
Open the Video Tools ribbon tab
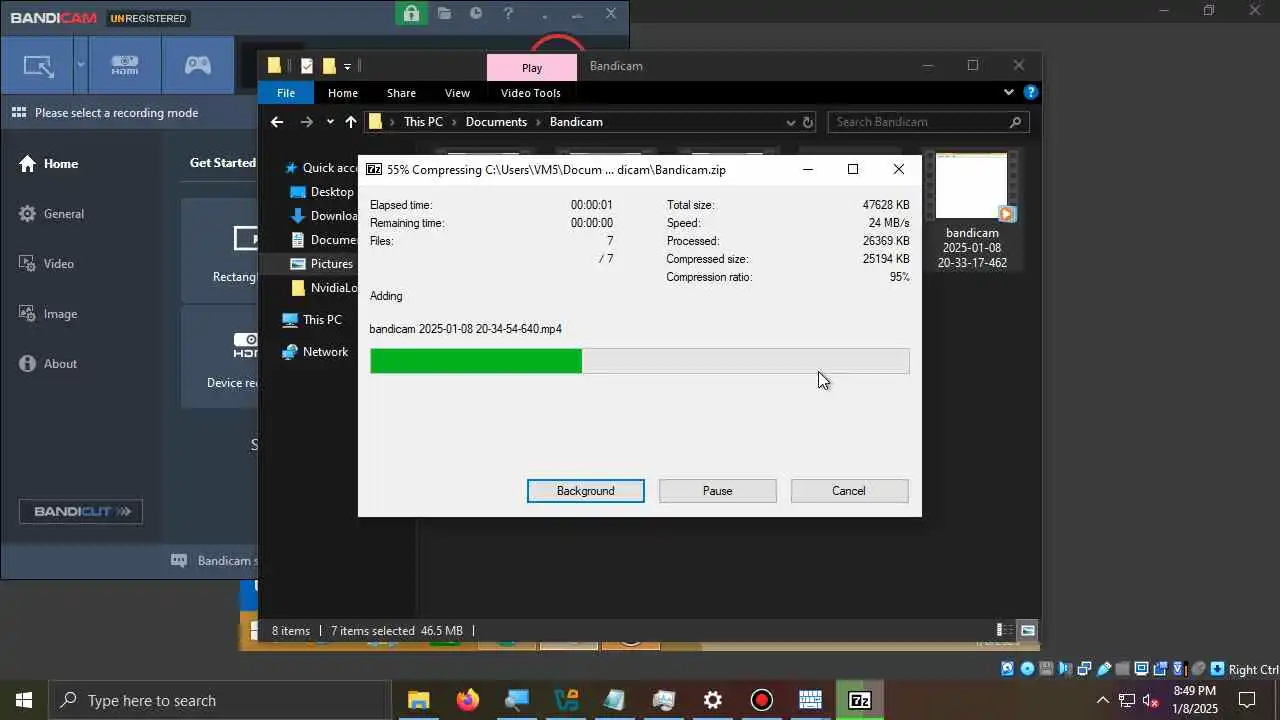pos(531,93)
